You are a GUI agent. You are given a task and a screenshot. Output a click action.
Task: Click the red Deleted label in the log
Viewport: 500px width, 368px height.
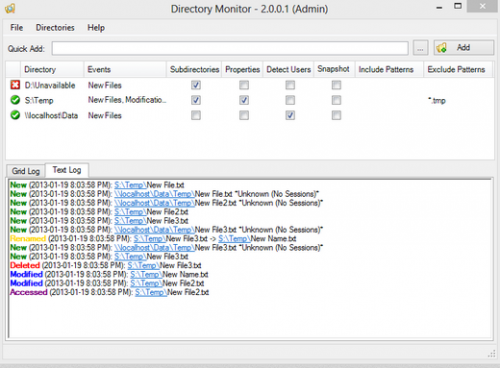(x=25, y=265)
